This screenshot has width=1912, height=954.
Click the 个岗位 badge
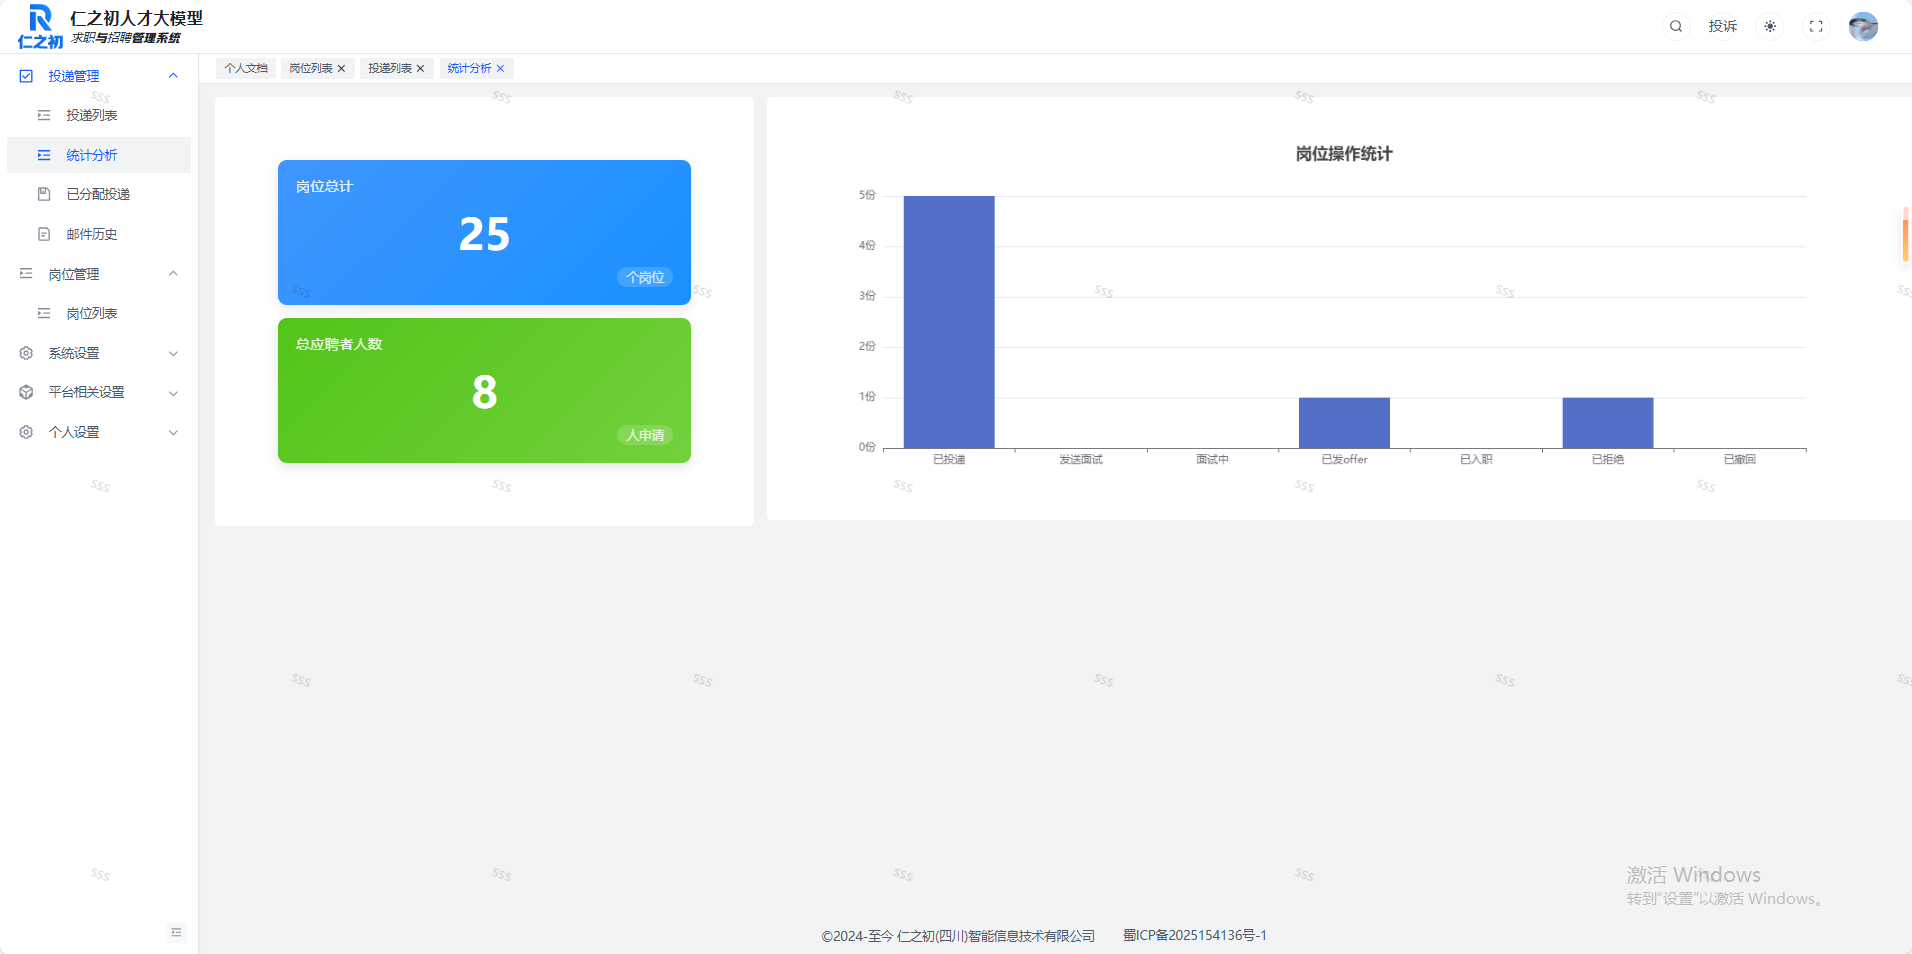(x=645, y=277)
